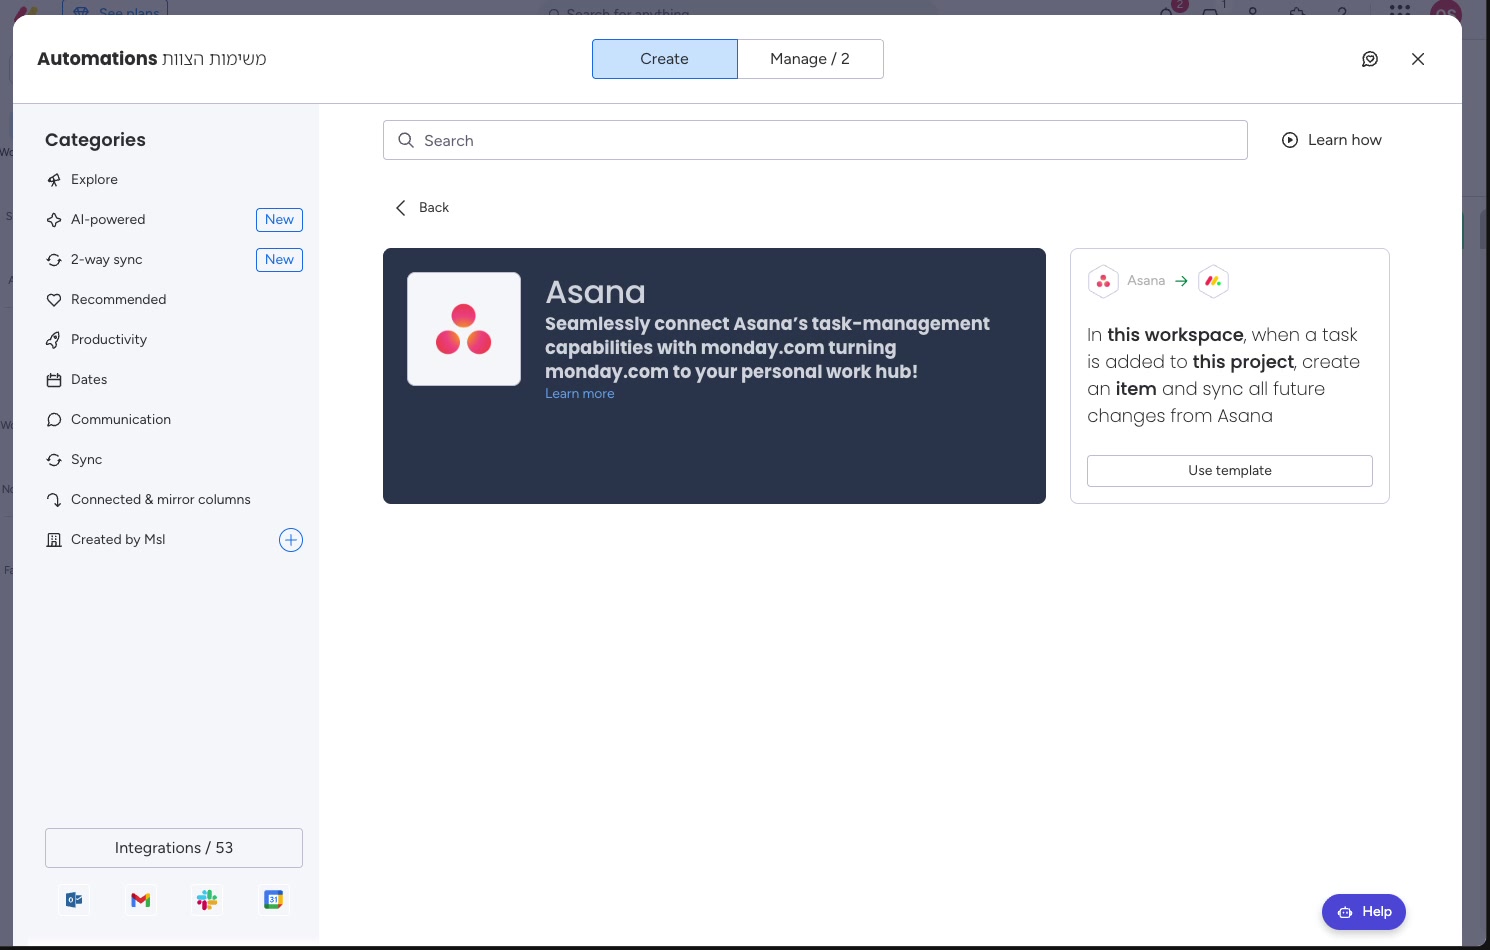Switch to the Manage / 2 tab
Viewport: 1490px width, 950px height.
811,59
